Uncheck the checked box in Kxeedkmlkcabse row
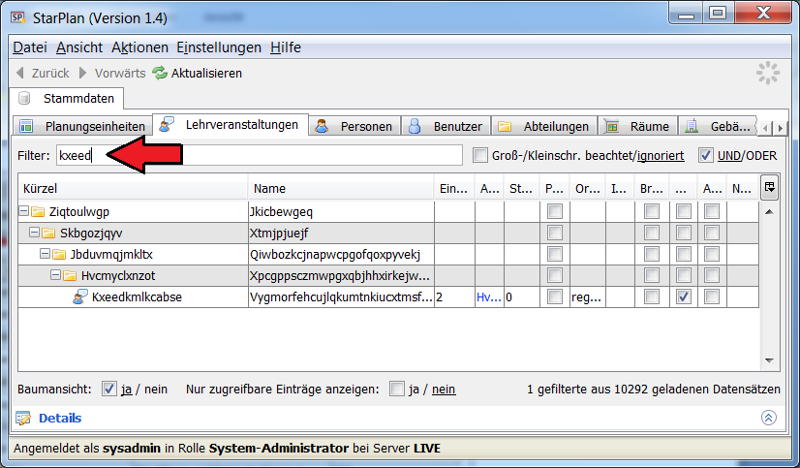This screenshot has width=800, height=468. coord(684,297)
